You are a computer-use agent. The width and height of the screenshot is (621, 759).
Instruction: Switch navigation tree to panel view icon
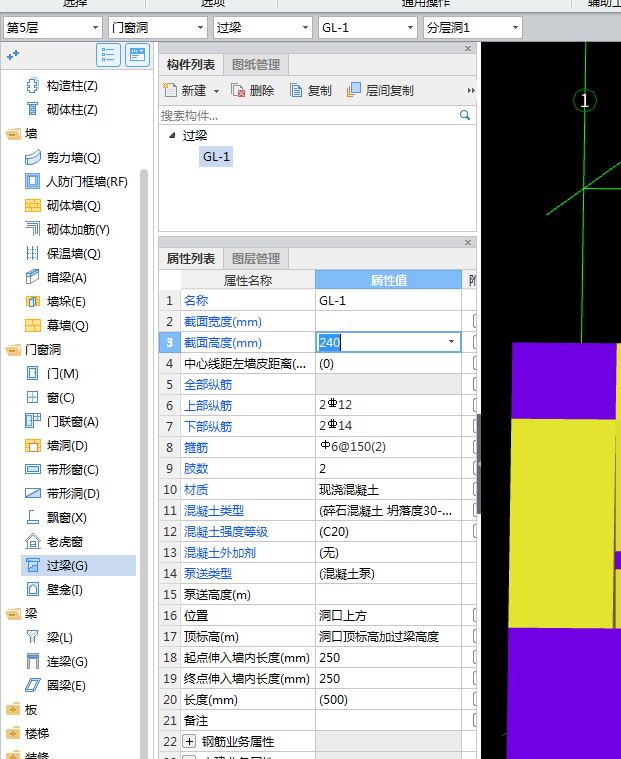pos(137,55)
